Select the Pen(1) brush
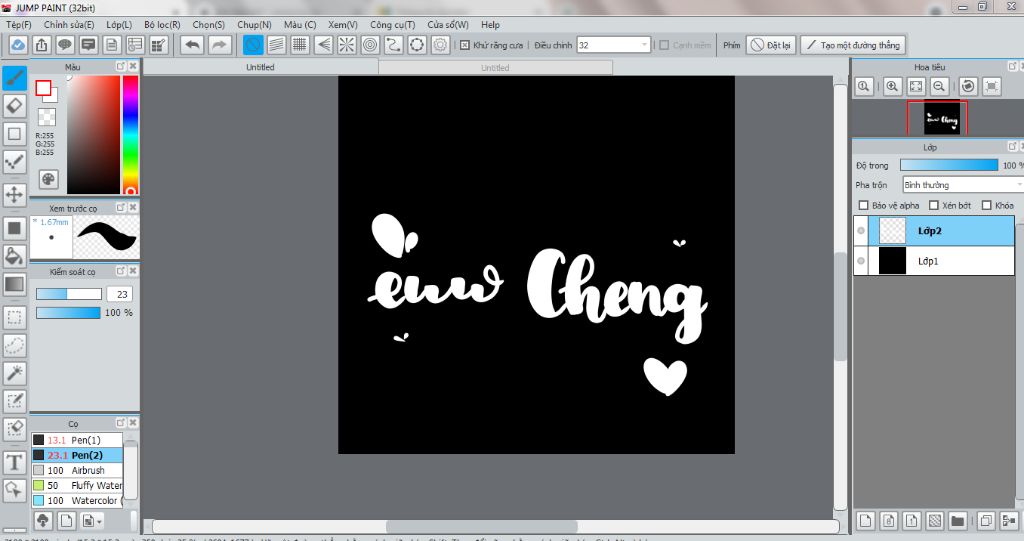Image resolution: width=1024 pixels, height=541 pixels. click(x=77, y=440)
